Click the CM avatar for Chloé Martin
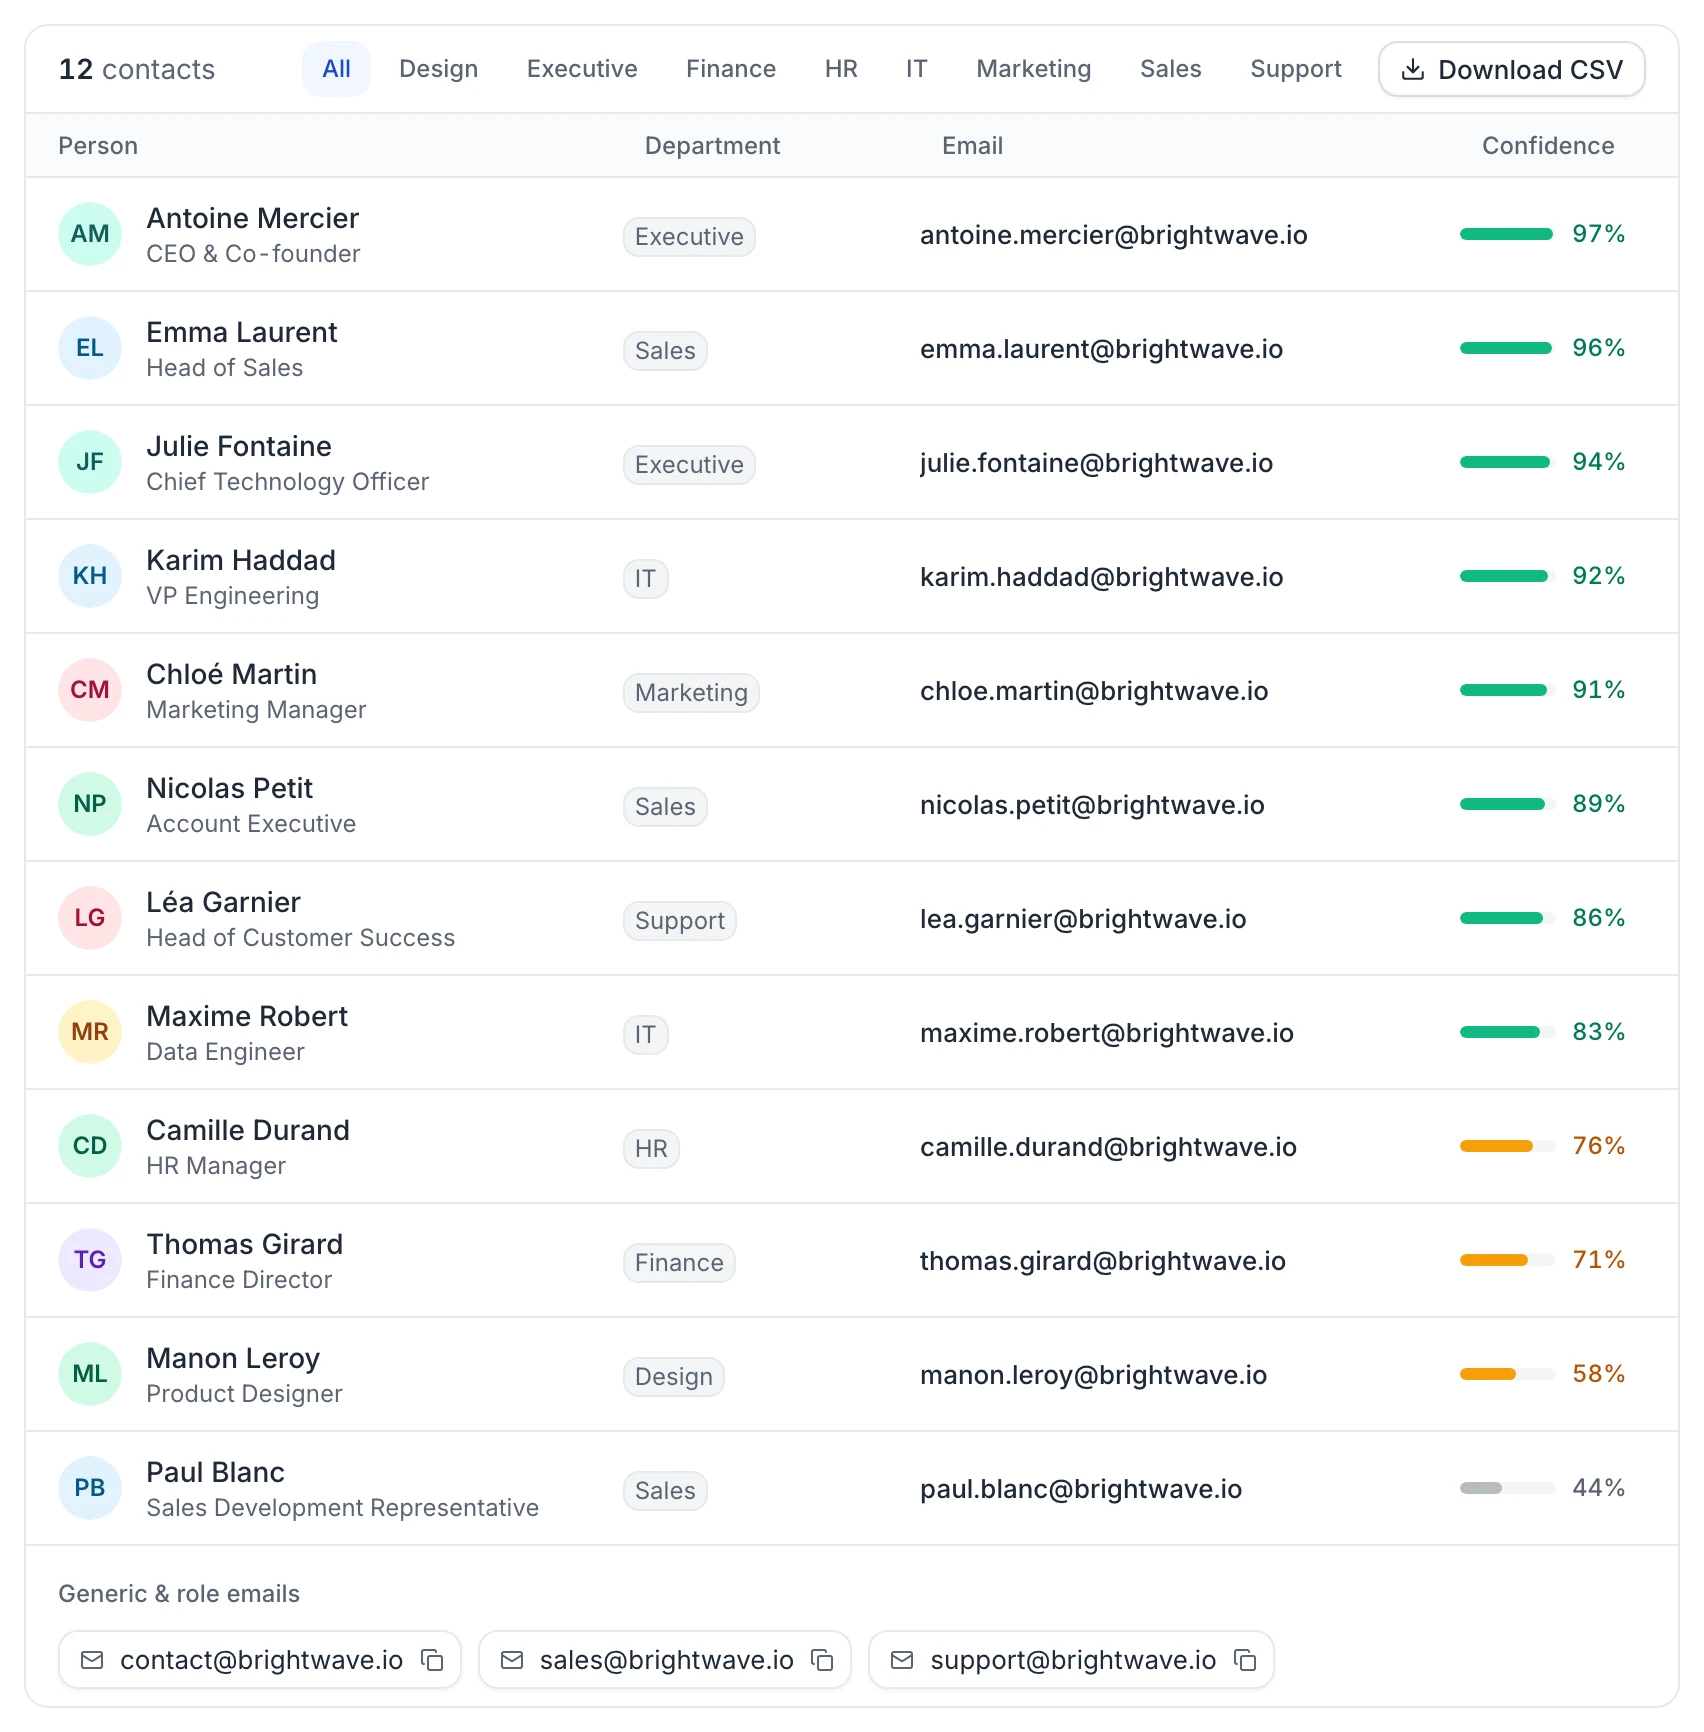Screen dimensions: 1704x1732 (90, 690)
